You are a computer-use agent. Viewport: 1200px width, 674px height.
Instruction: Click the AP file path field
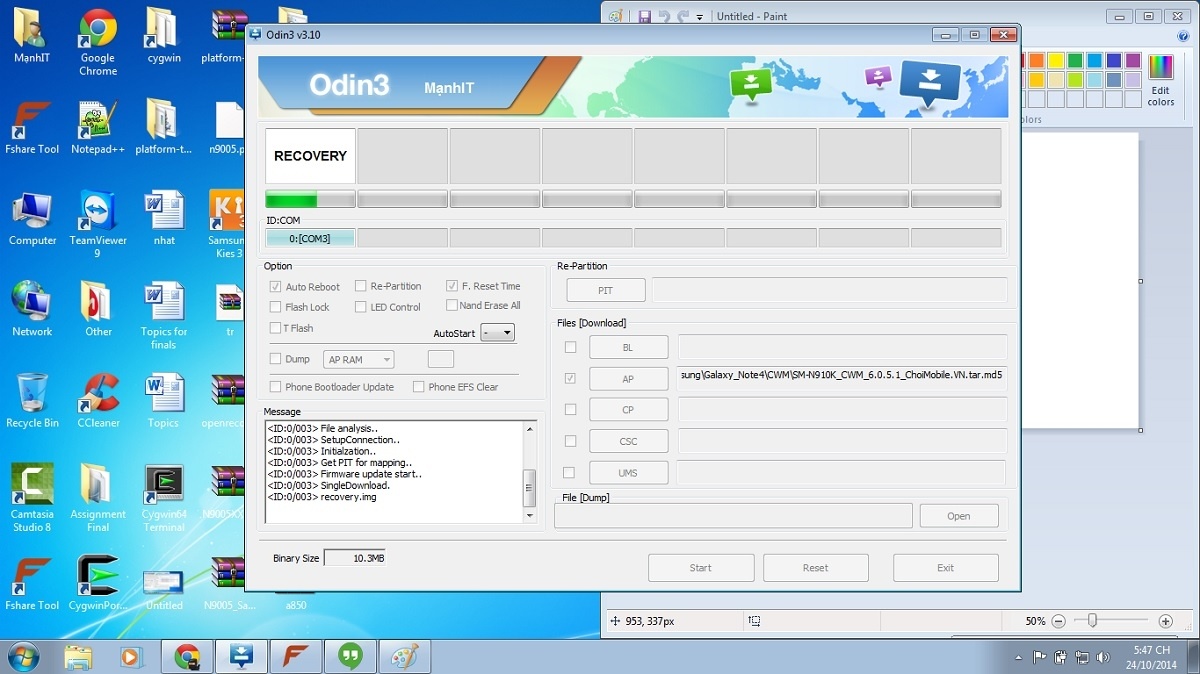point(842,379)
